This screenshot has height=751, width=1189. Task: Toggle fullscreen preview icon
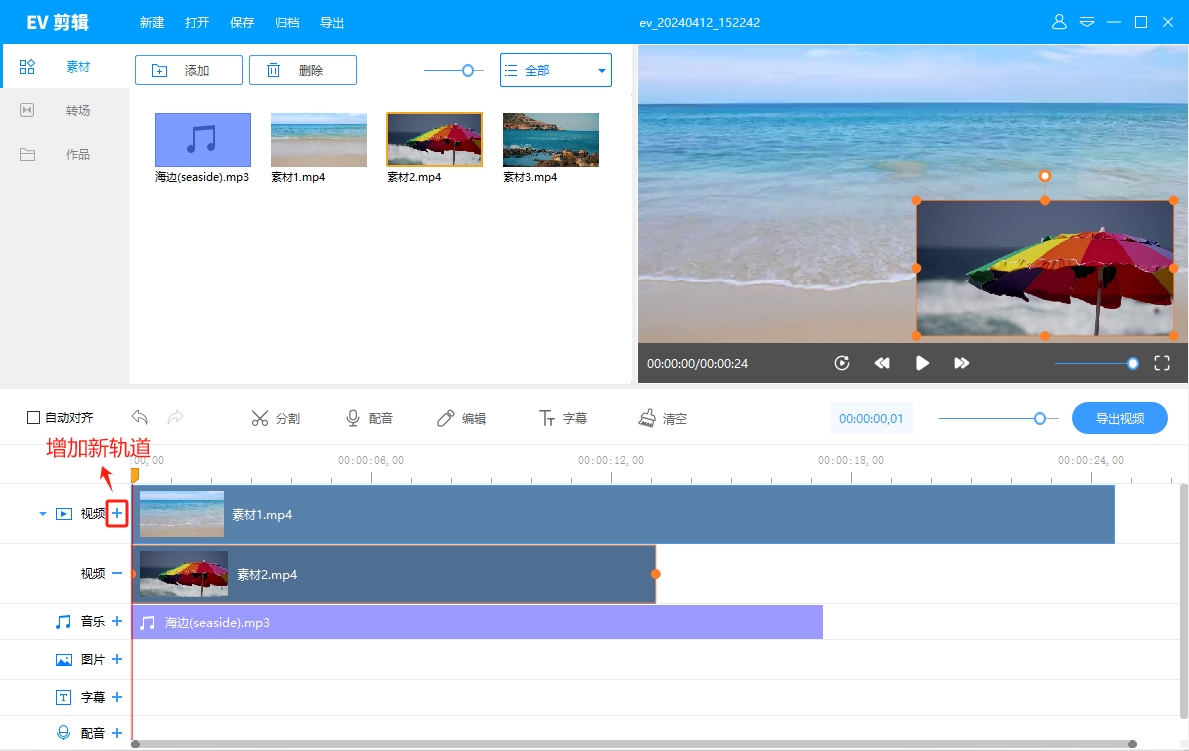1162,364
